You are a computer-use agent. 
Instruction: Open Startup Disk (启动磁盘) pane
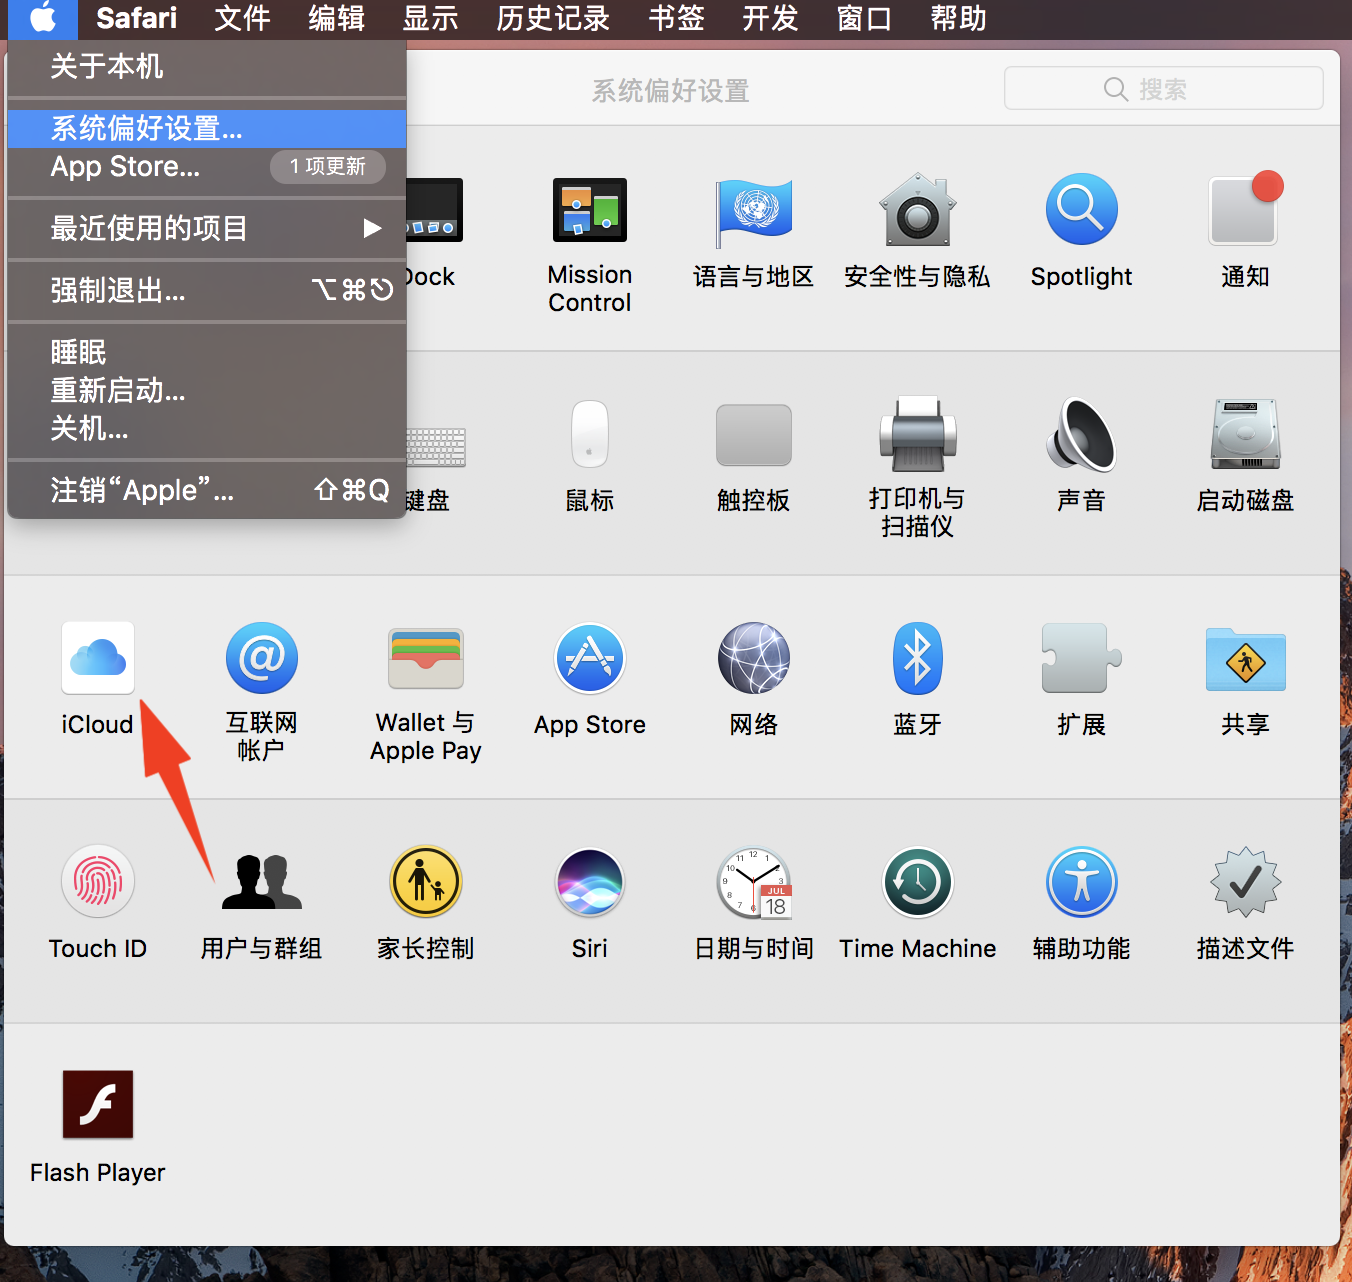(1245, 434)
